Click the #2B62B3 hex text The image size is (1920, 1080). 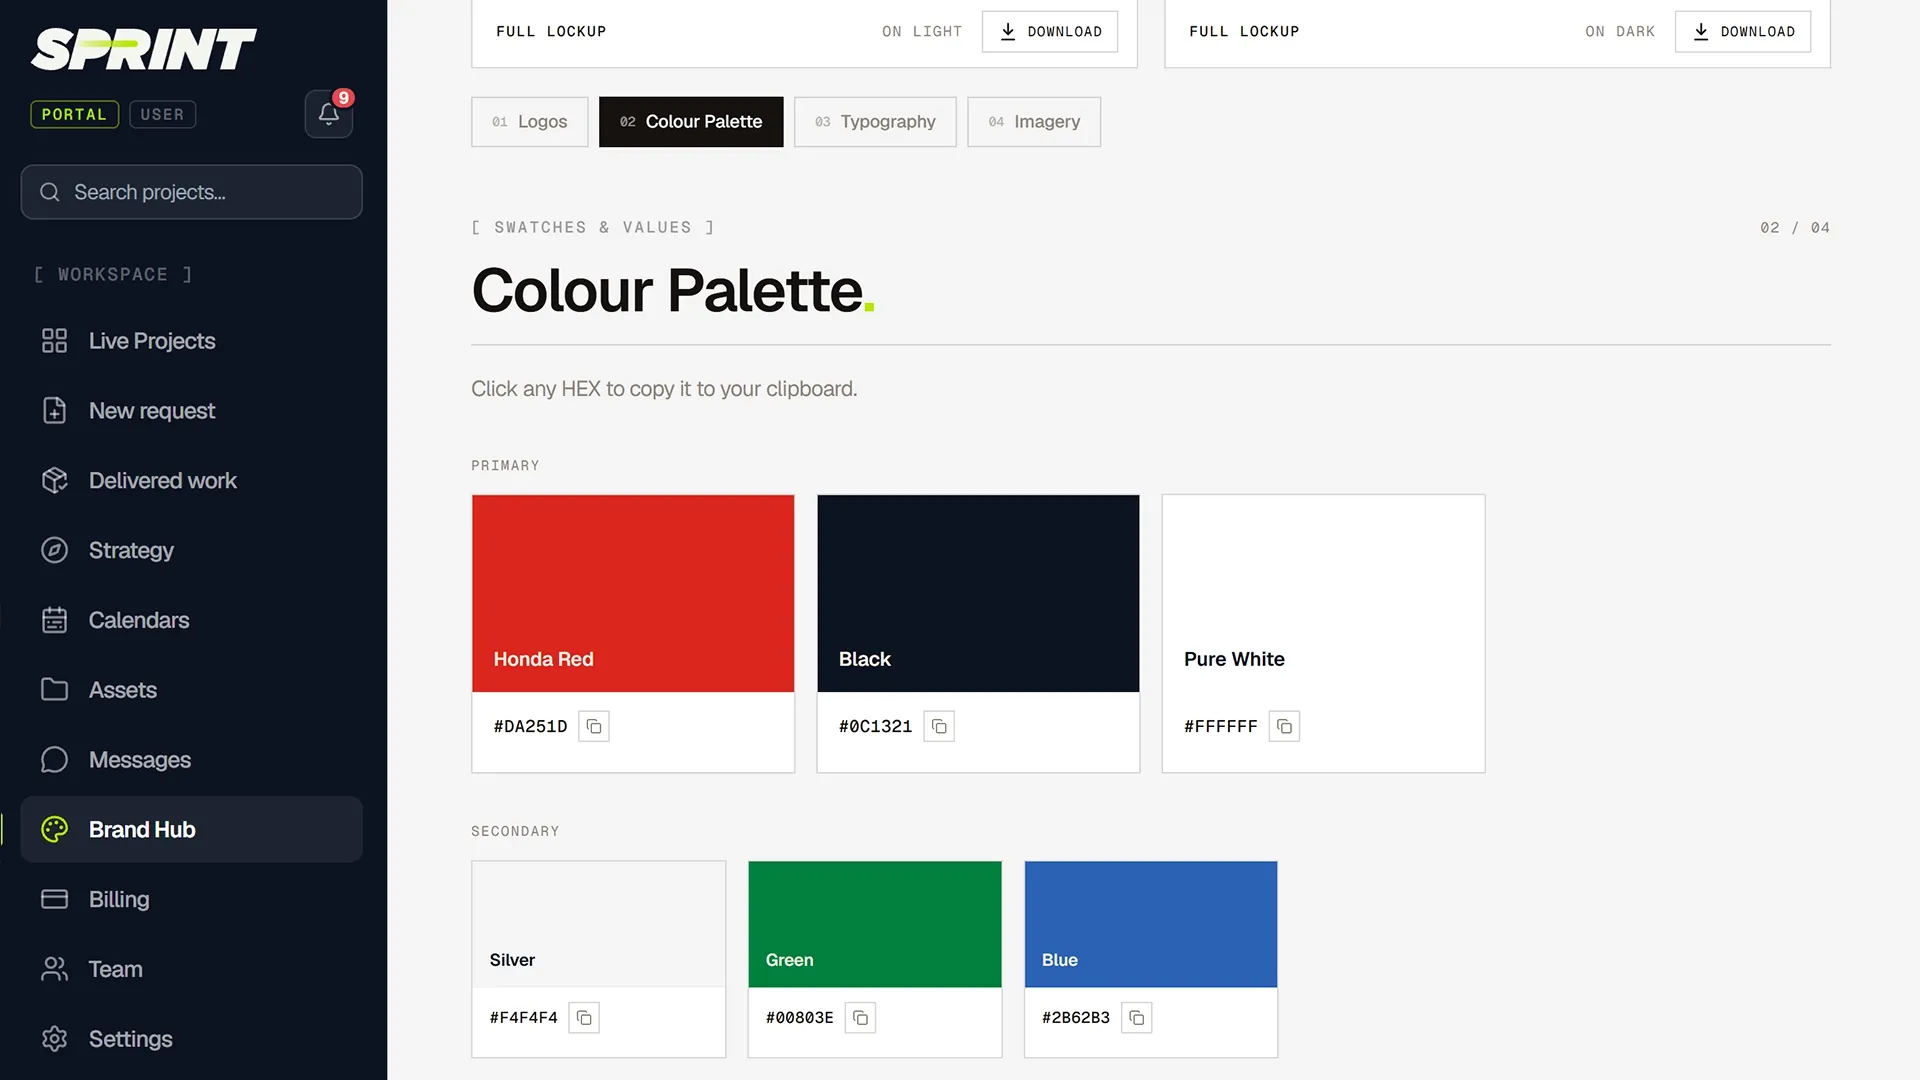(1075, 1018)
